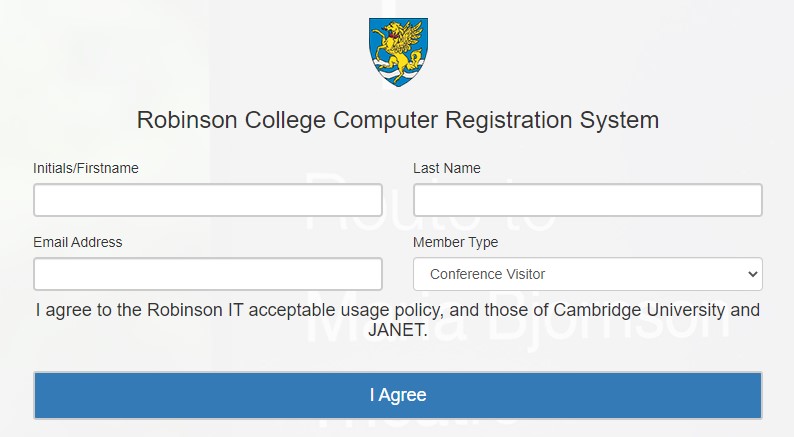Click the Initials/Firstname label
The image size is (794, 437).
[86, 168]
